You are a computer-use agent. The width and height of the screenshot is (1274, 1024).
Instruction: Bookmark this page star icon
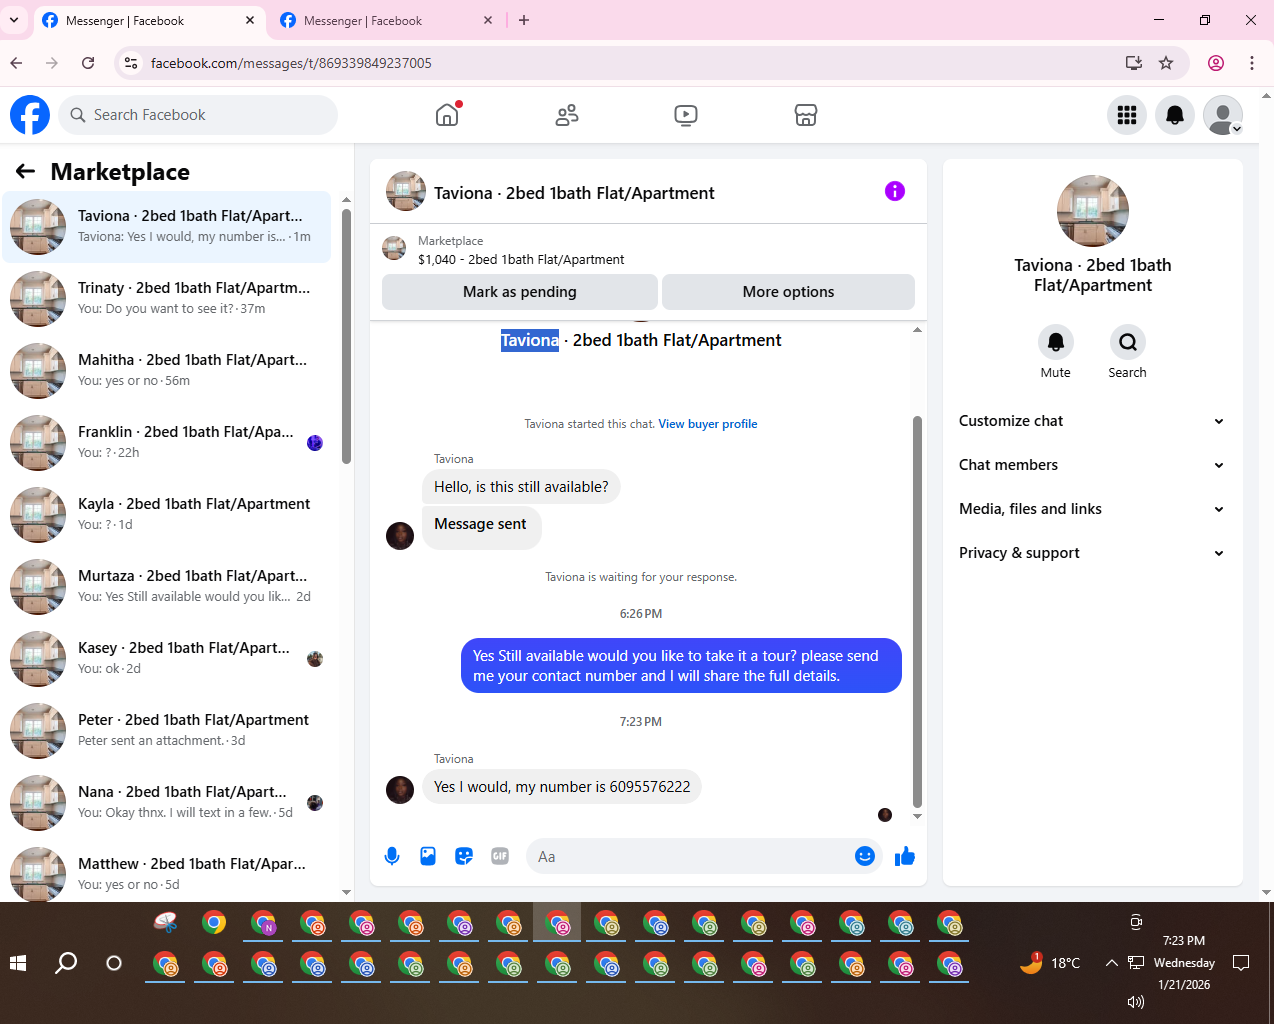click(x=1166, y=63)
